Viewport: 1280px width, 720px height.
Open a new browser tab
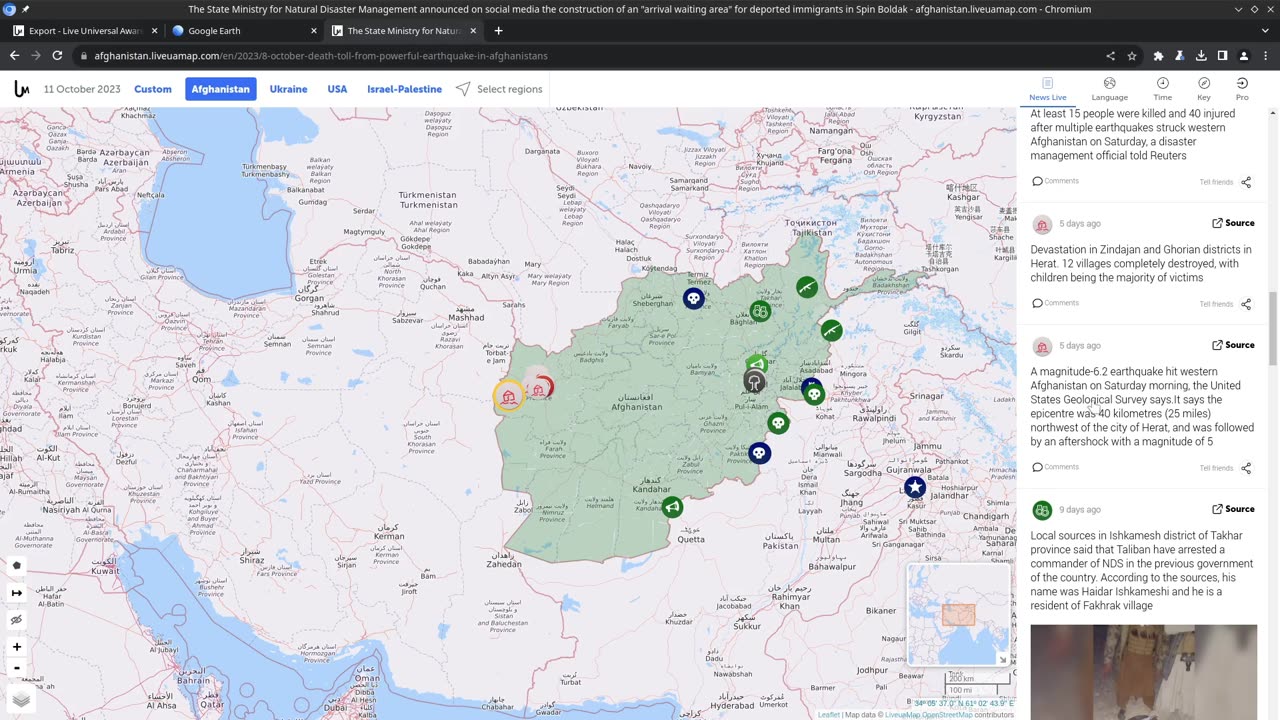498,31
